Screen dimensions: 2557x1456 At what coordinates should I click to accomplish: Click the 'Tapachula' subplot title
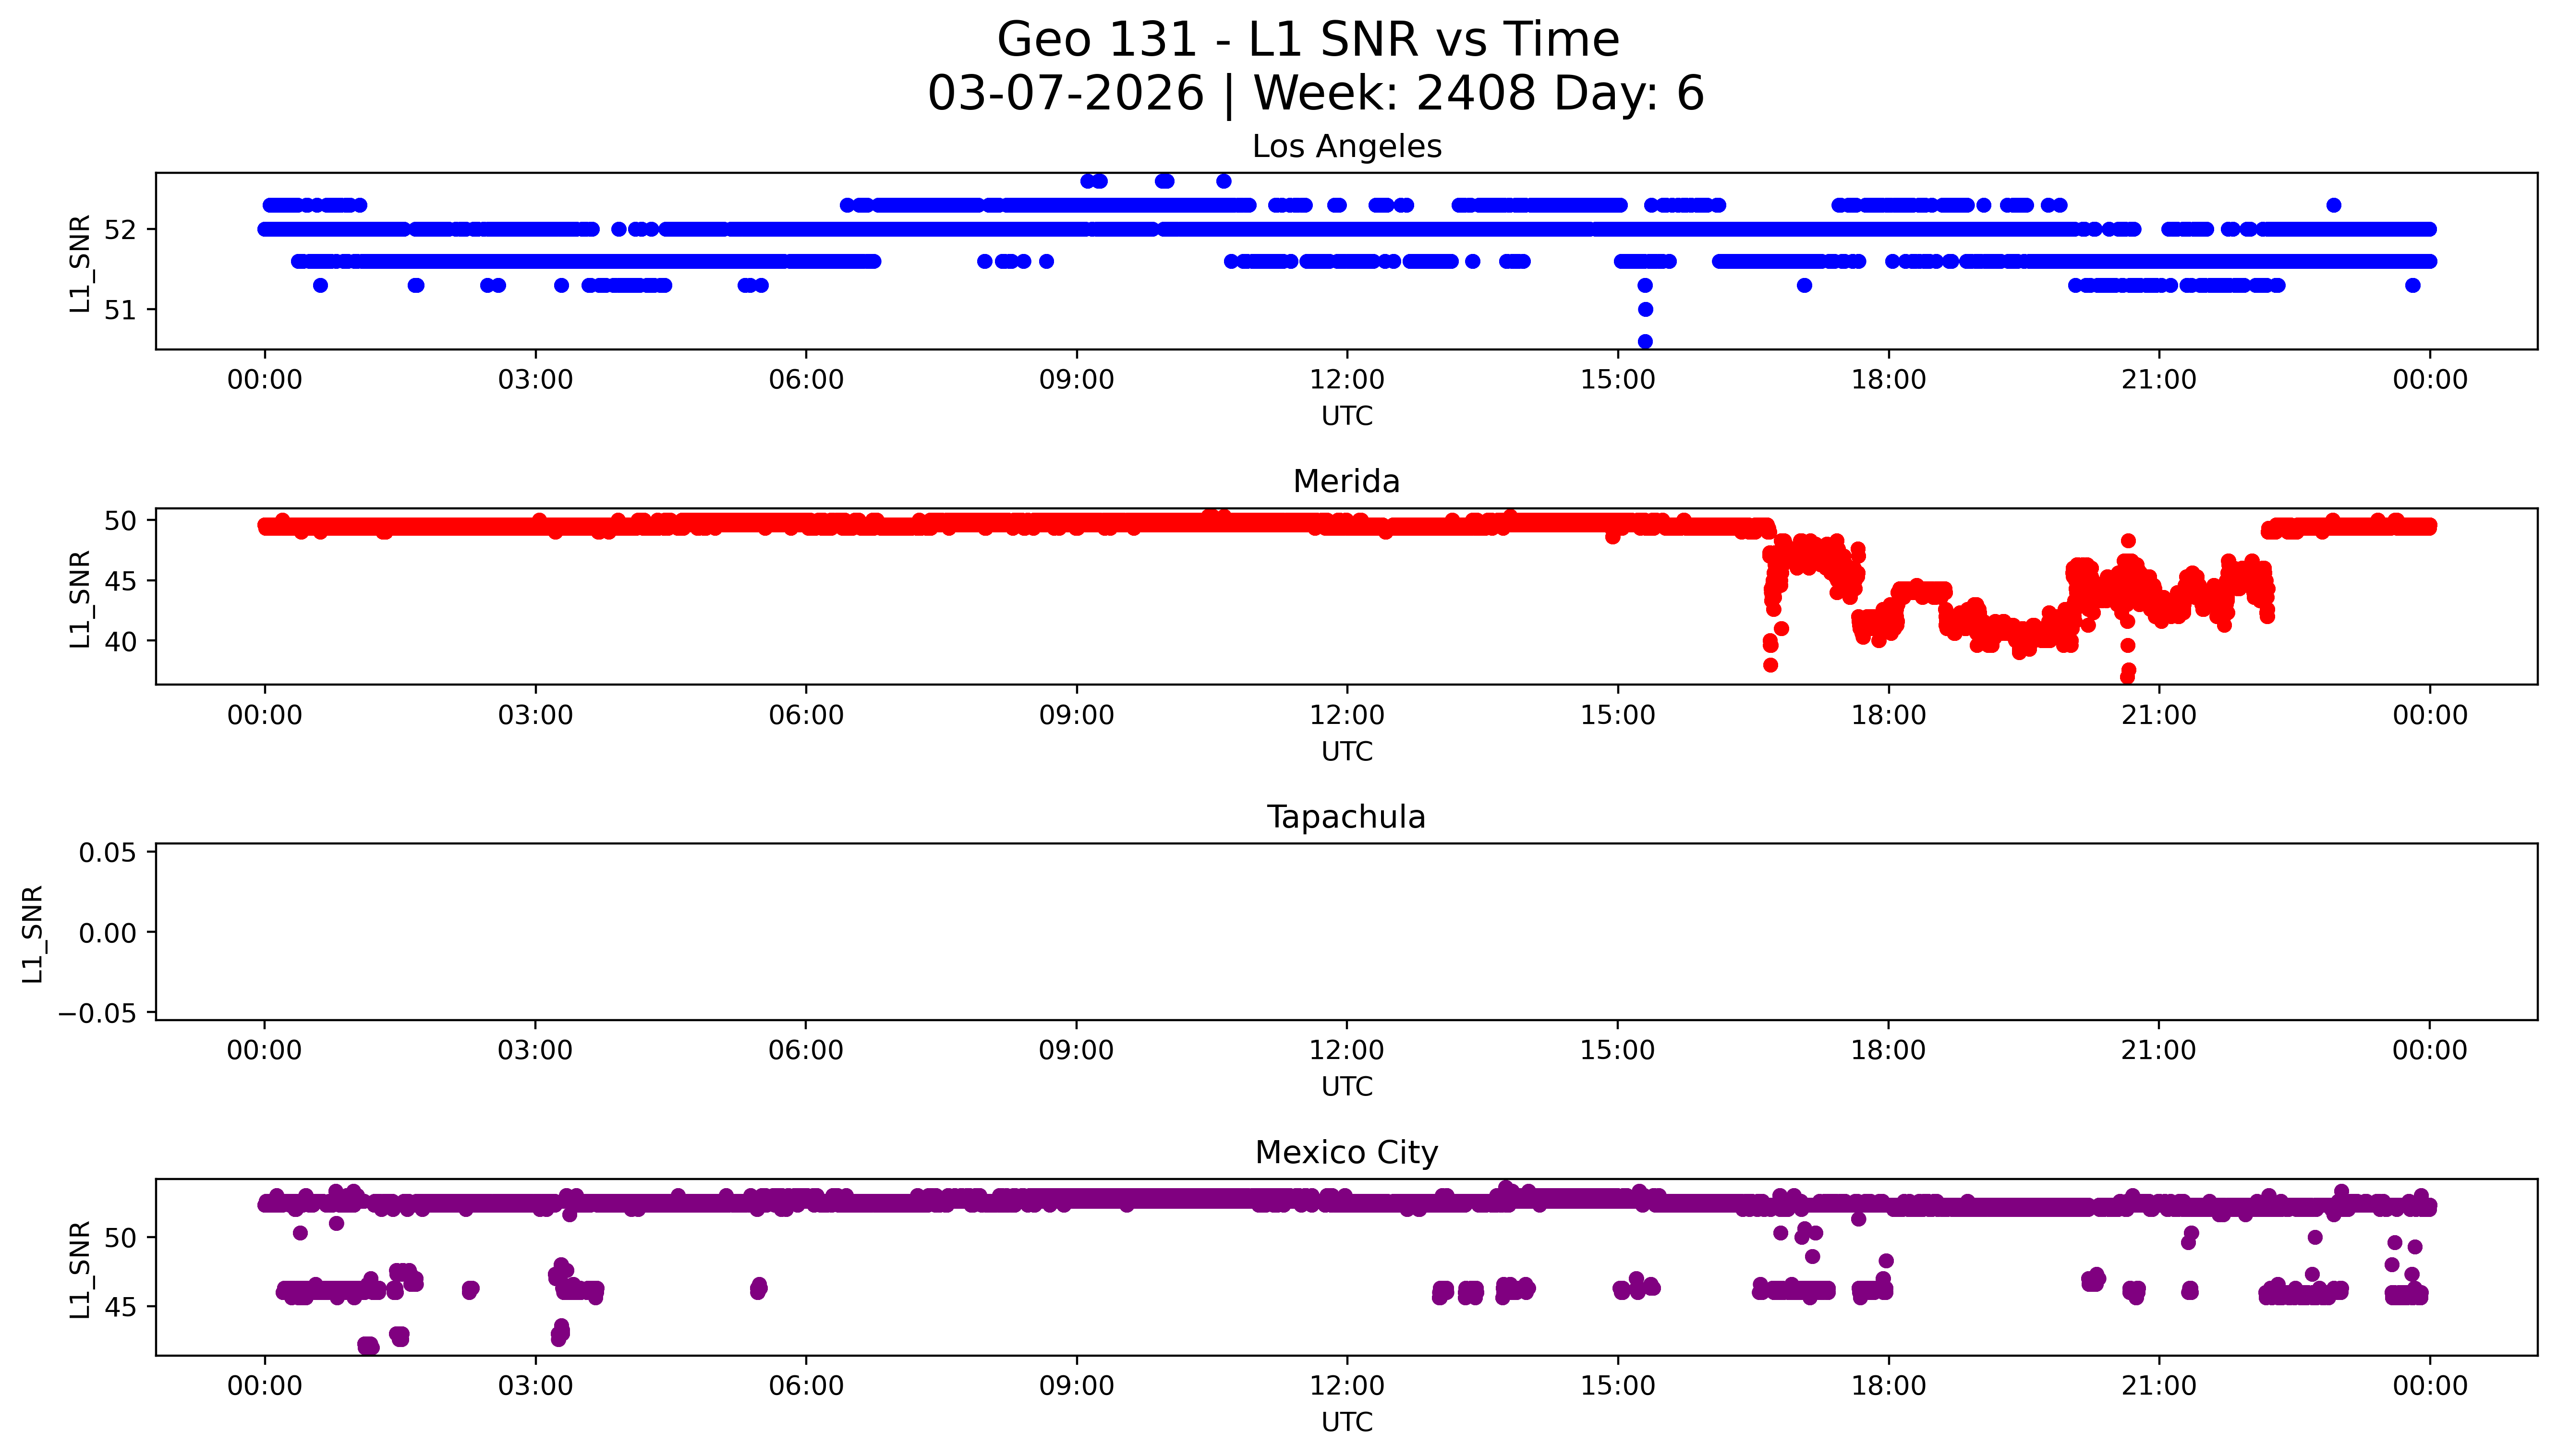1346,817
